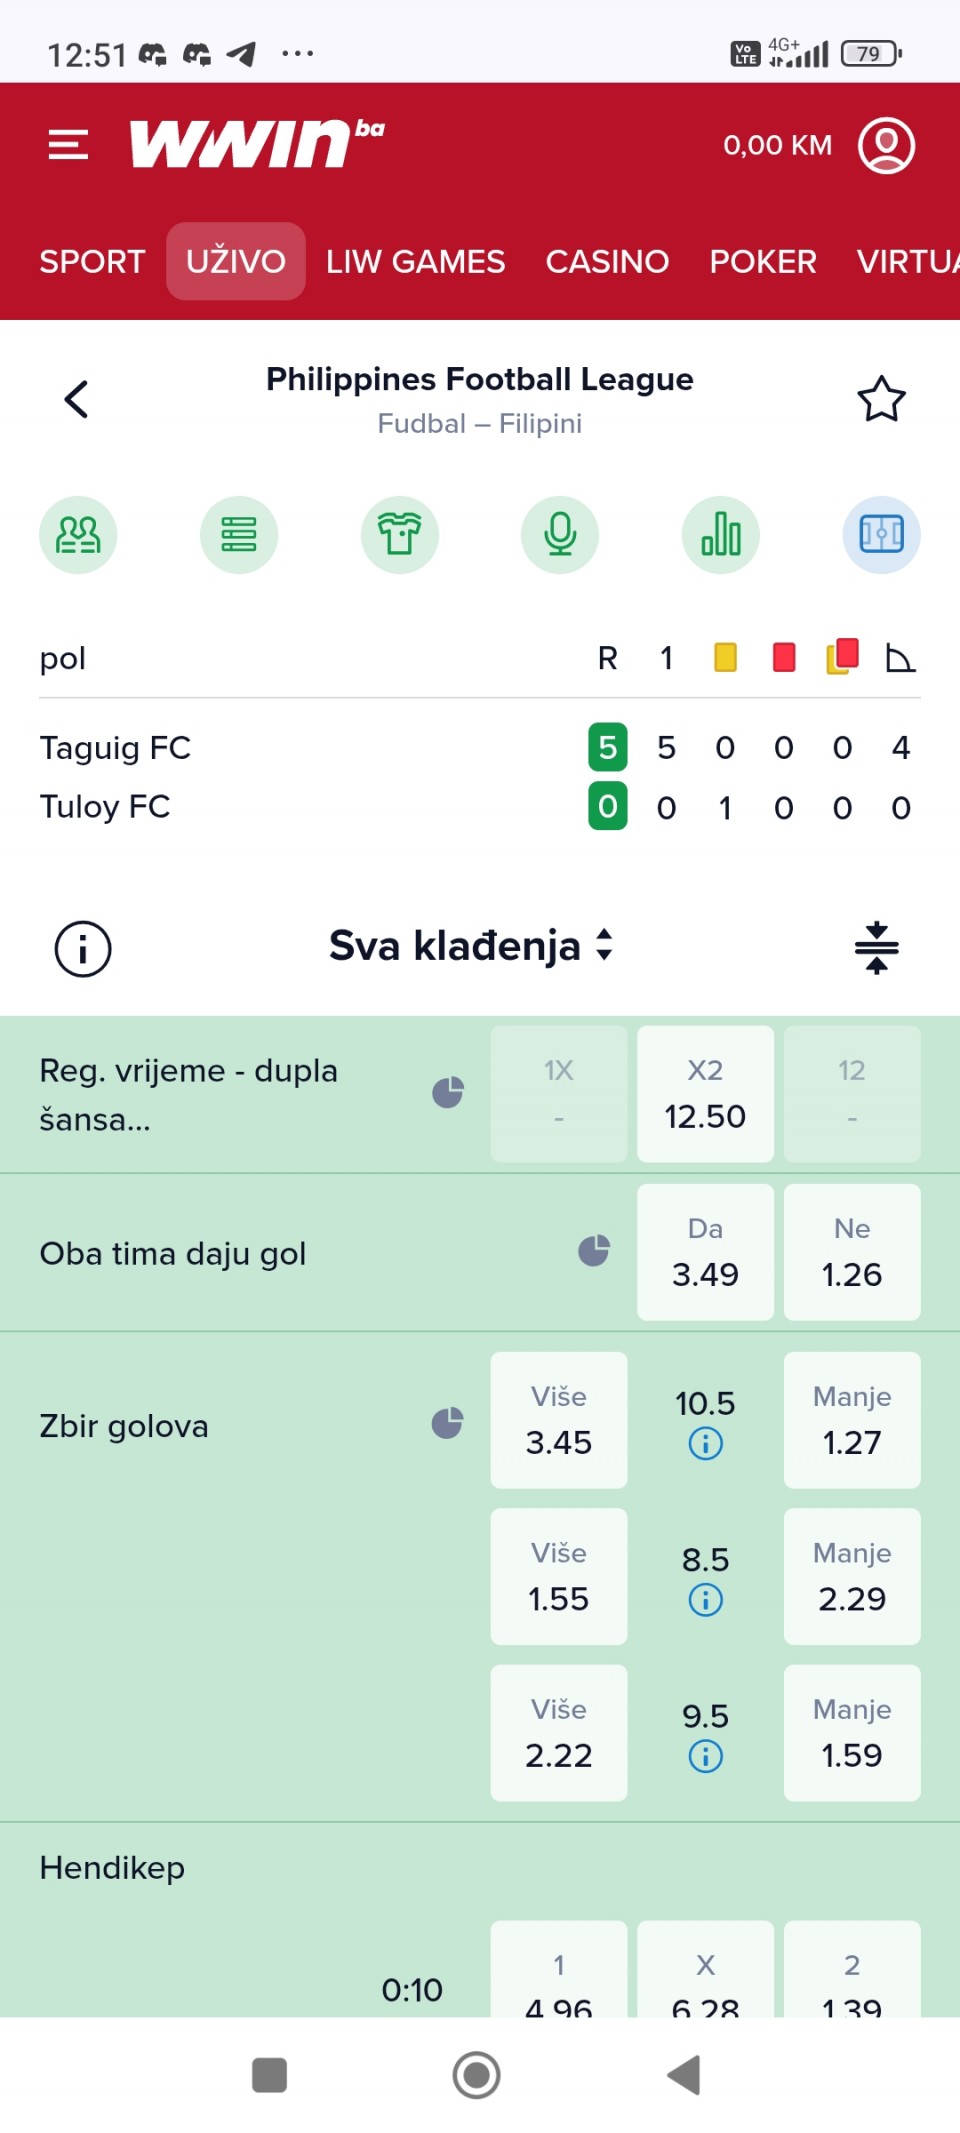Expand the Sva klađenja market selector

tap(471, 946)
